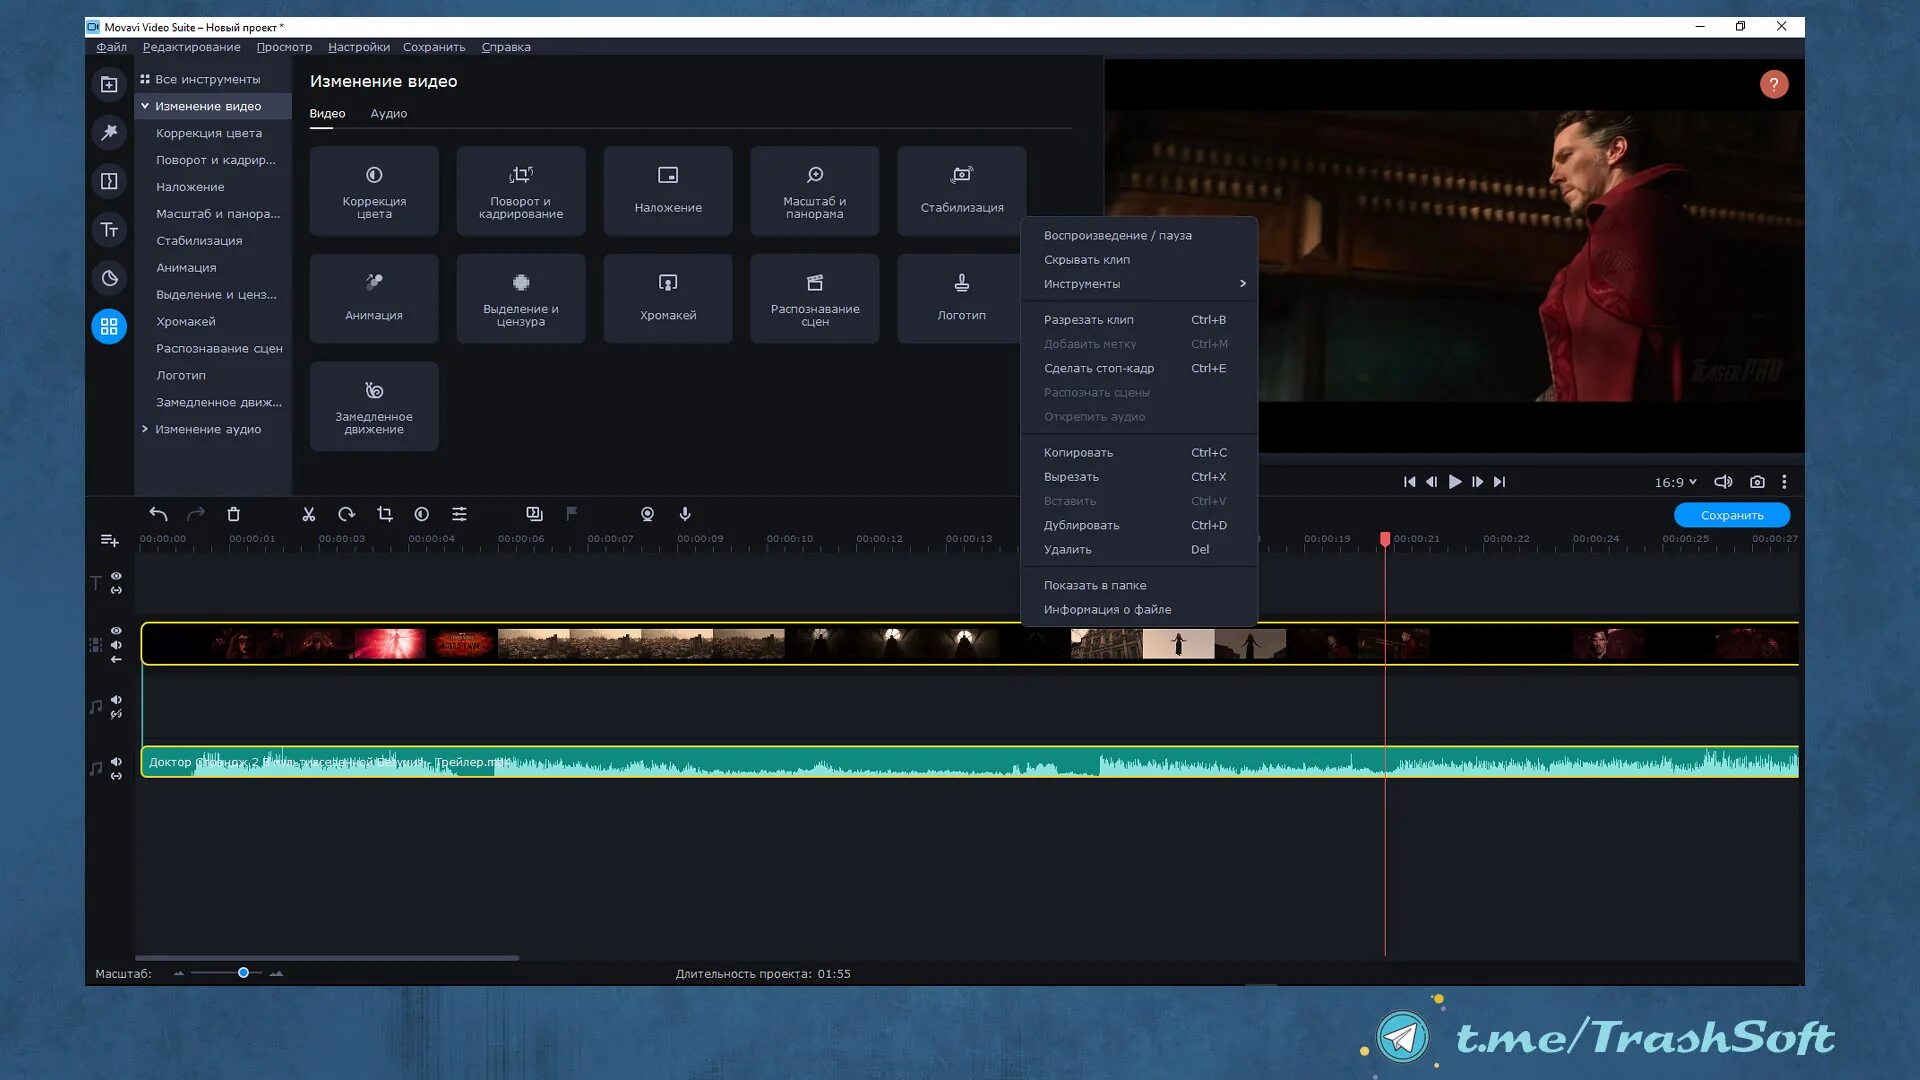Open clip properties sliders icon
Image resolution: width=1920 pixels, height=1080 pixels.
click(459, 514)
